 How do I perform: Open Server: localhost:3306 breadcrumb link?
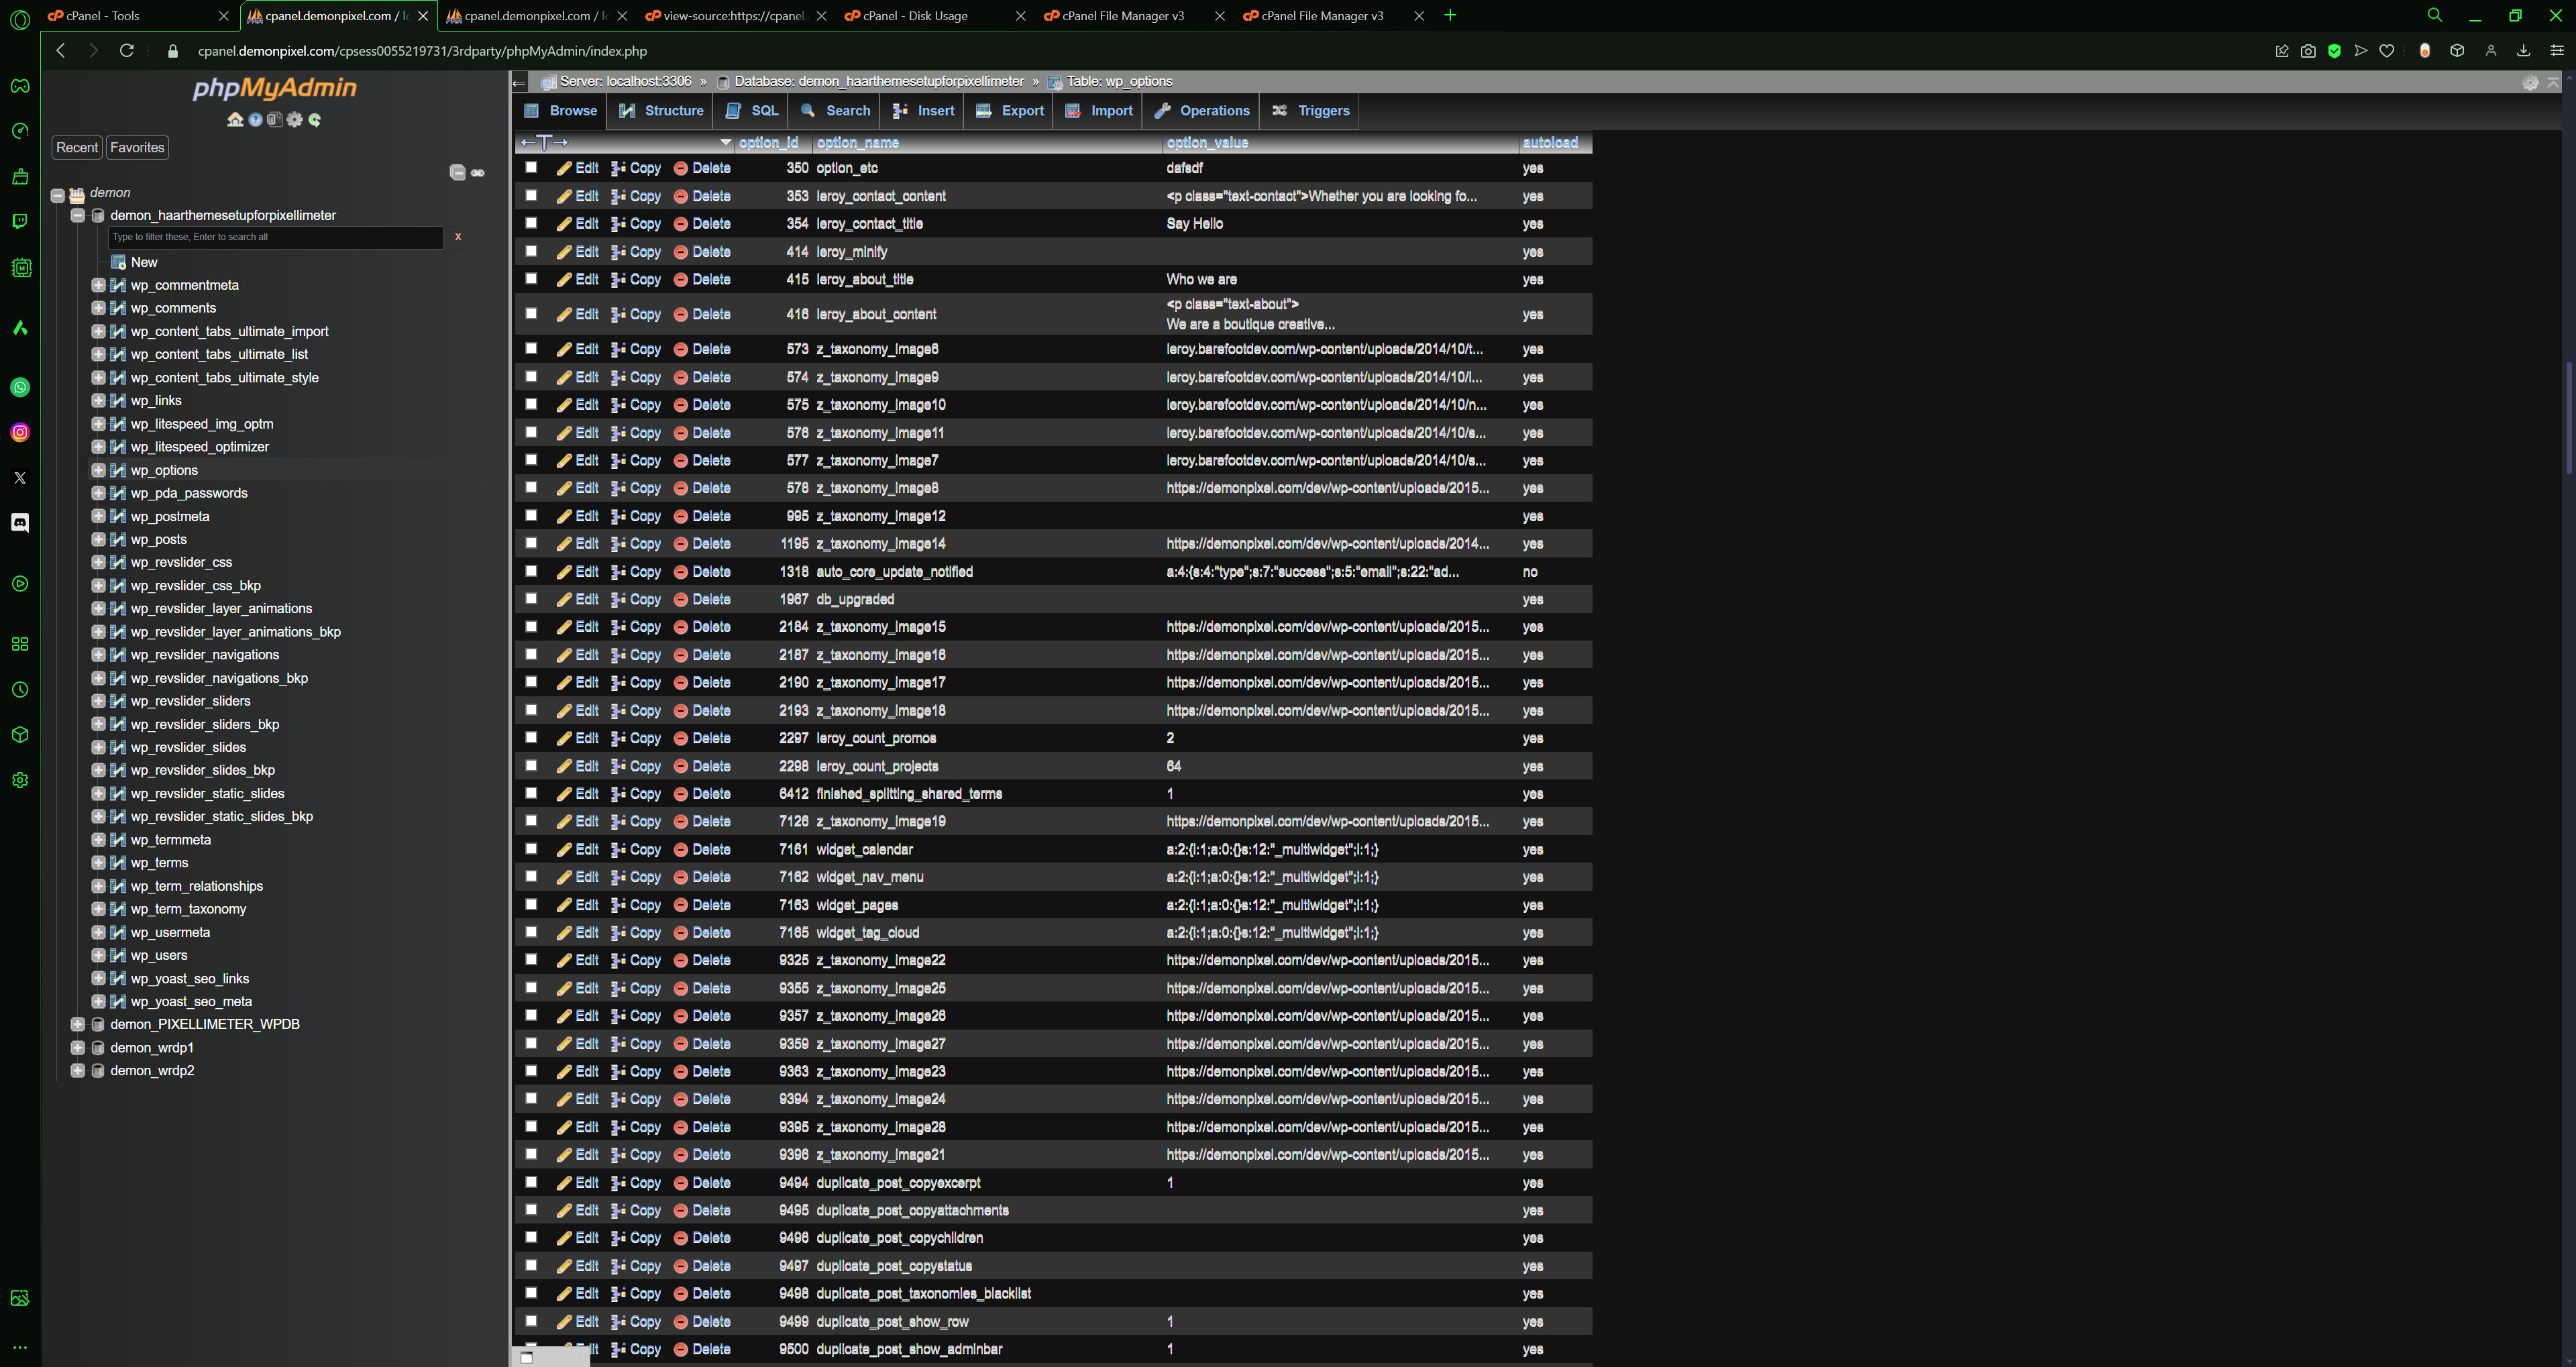tap(625, 82)
